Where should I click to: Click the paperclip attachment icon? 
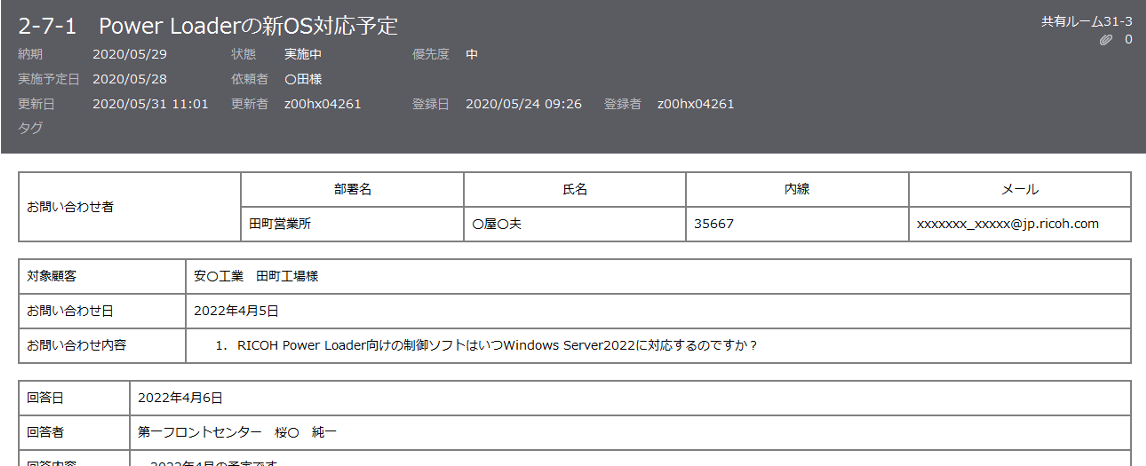coord(1105,40)
